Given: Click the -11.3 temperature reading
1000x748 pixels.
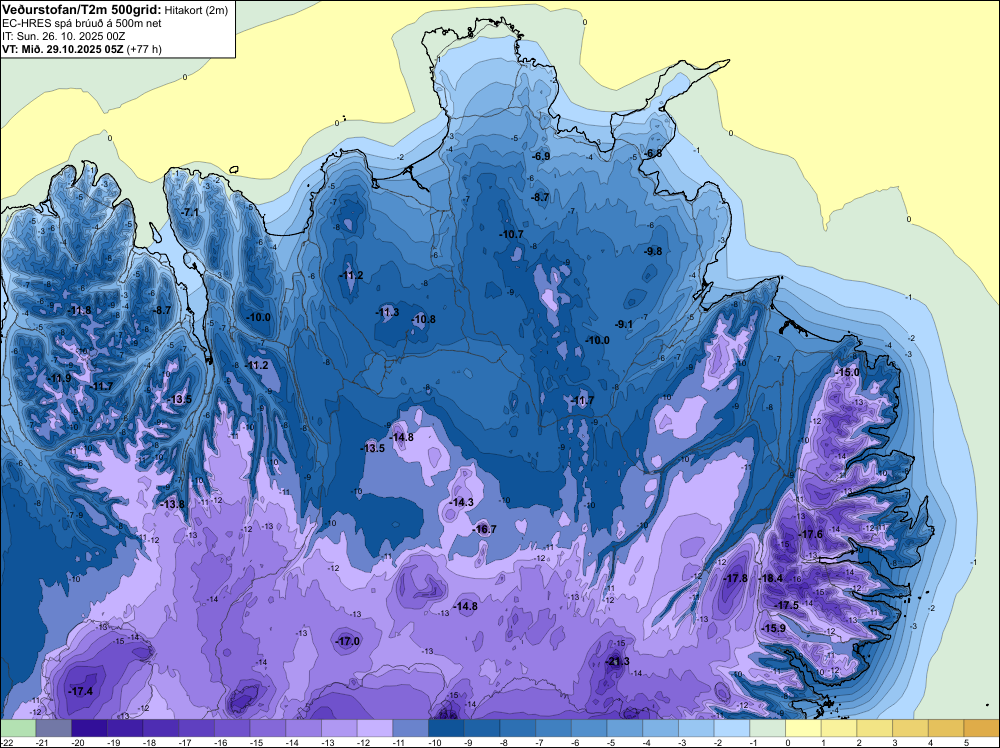Looking at the screenshot, I should click(x=388, y=312).
